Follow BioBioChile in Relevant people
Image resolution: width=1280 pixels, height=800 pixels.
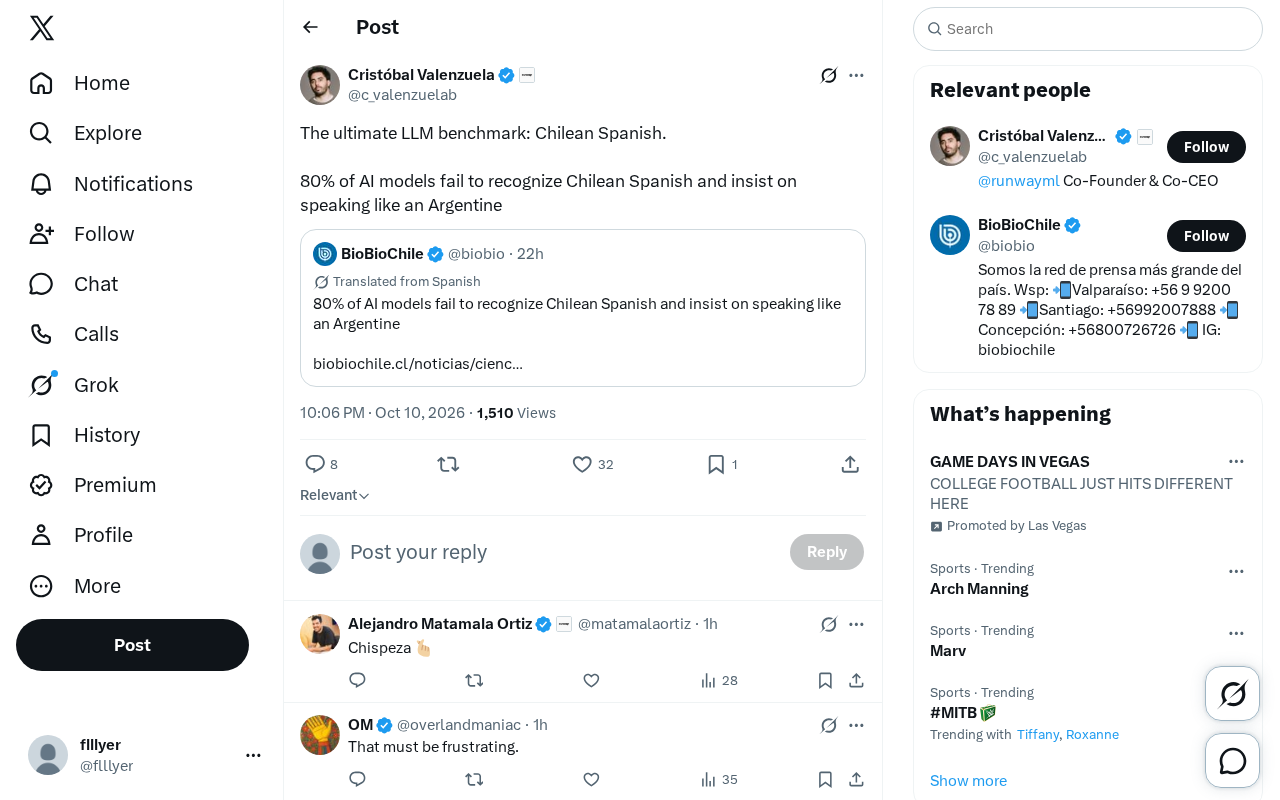click(x=1206, y=236)
